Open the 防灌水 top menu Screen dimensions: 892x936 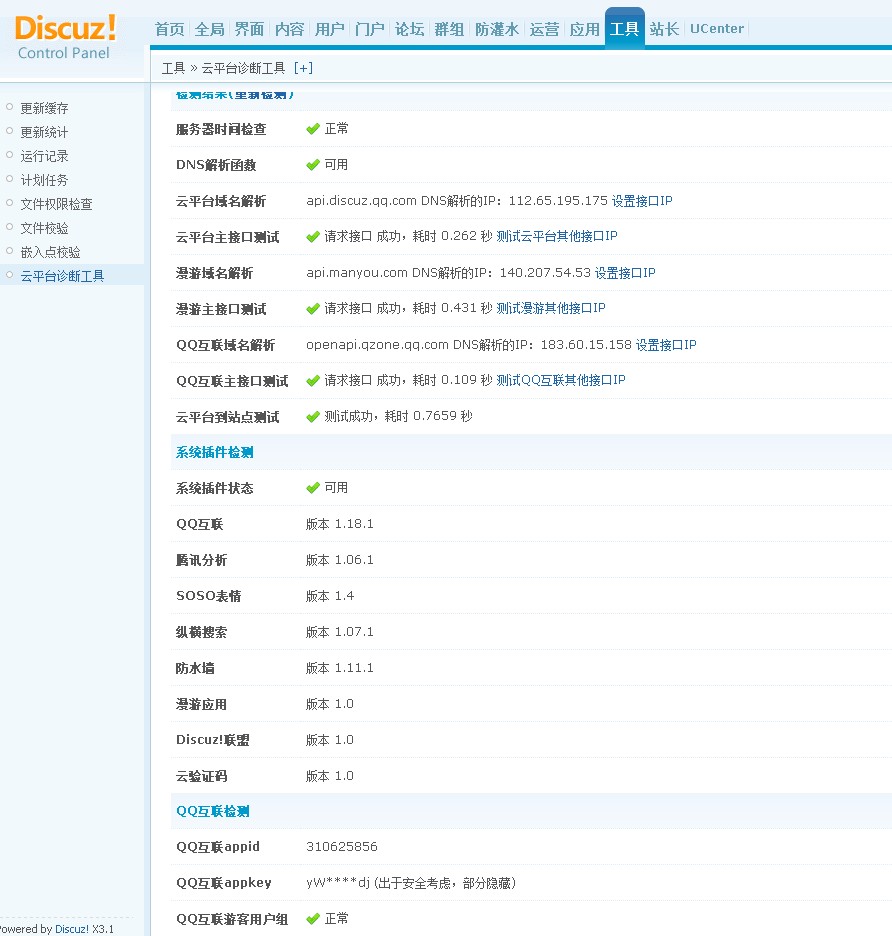pyautogui.click(x=497, y=29)
